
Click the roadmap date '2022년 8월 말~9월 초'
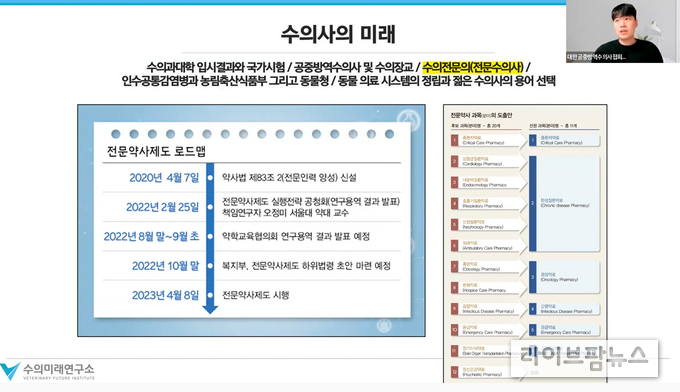point(151,236)
